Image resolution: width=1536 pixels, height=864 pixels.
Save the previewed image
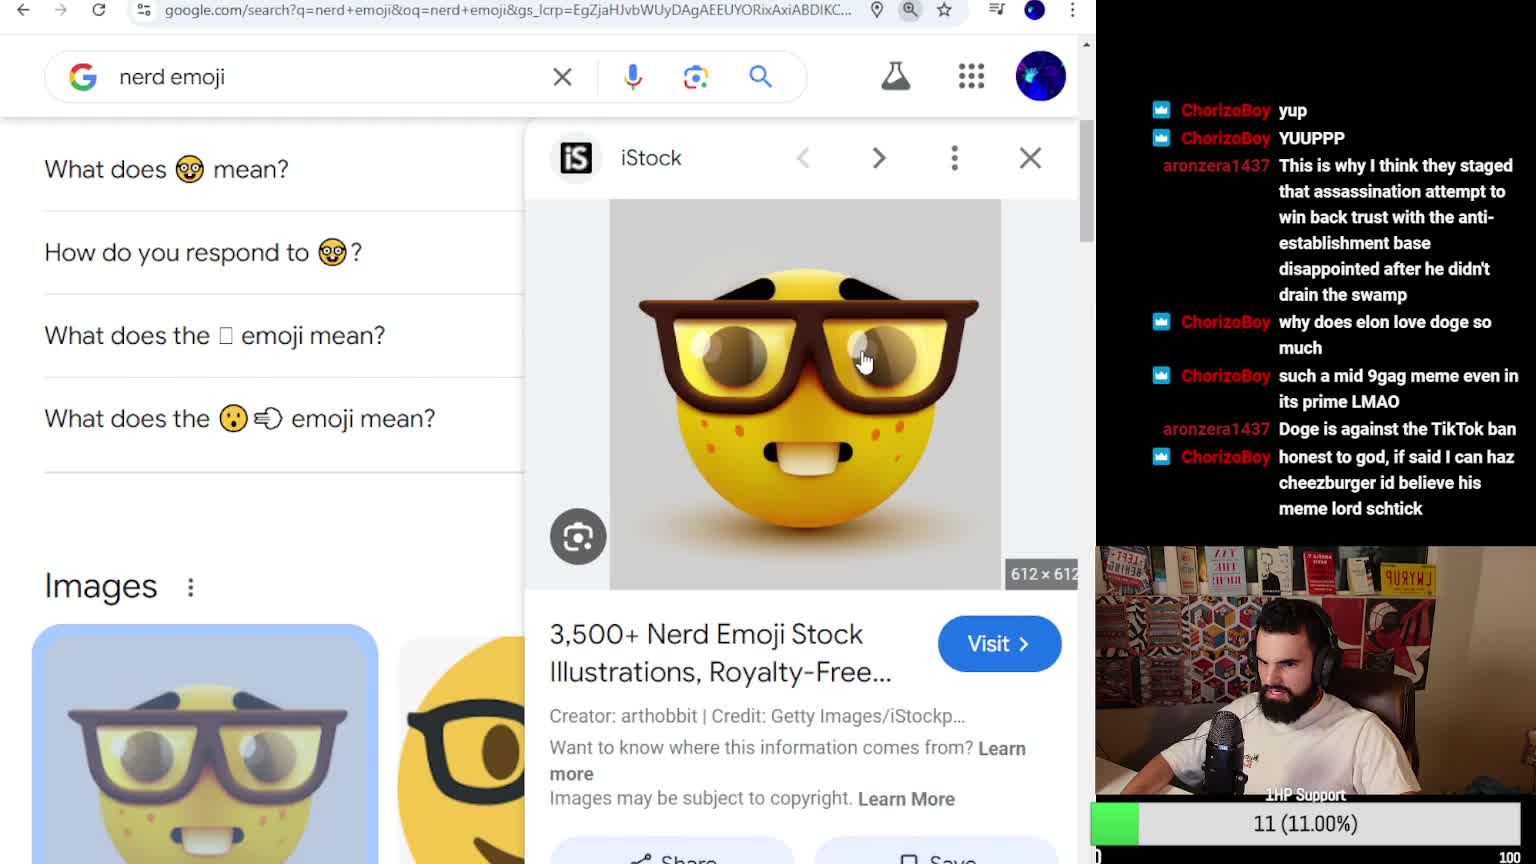(937, 853)
